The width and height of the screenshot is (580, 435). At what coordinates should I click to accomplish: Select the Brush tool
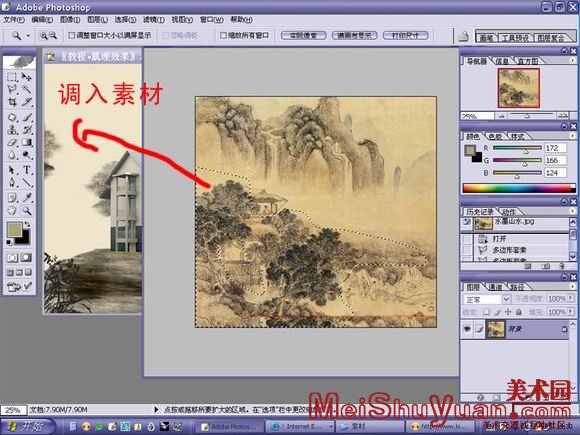tap(26, 118)
